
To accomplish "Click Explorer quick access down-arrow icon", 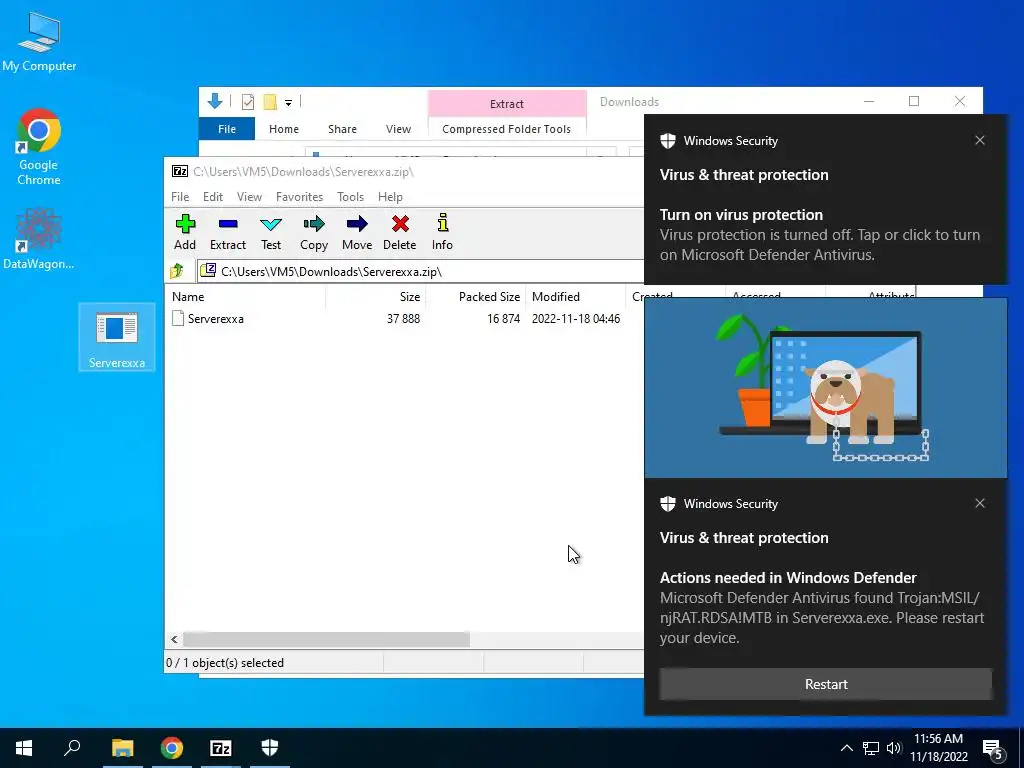I will click(215, 101).
